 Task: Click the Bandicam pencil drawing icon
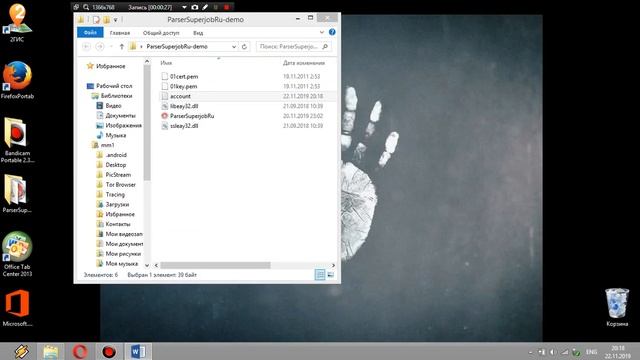tap(205, 7)
